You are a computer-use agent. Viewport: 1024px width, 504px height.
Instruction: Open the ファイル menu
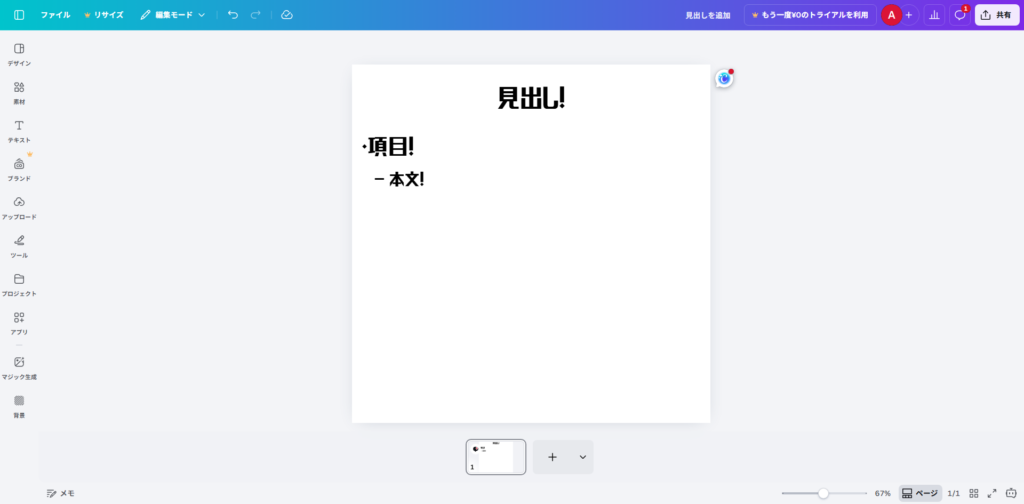(55, 15)
